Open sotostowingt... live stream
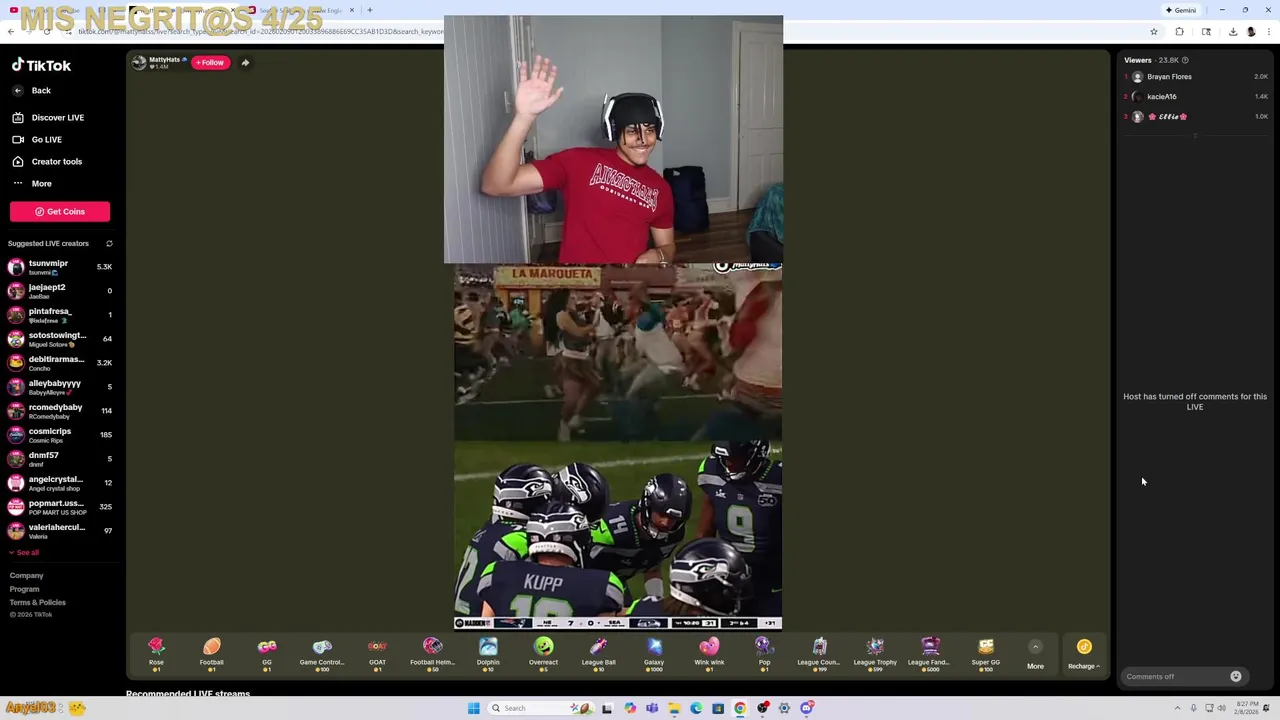Screen dimensions: 1280x720 click(60, 339)
